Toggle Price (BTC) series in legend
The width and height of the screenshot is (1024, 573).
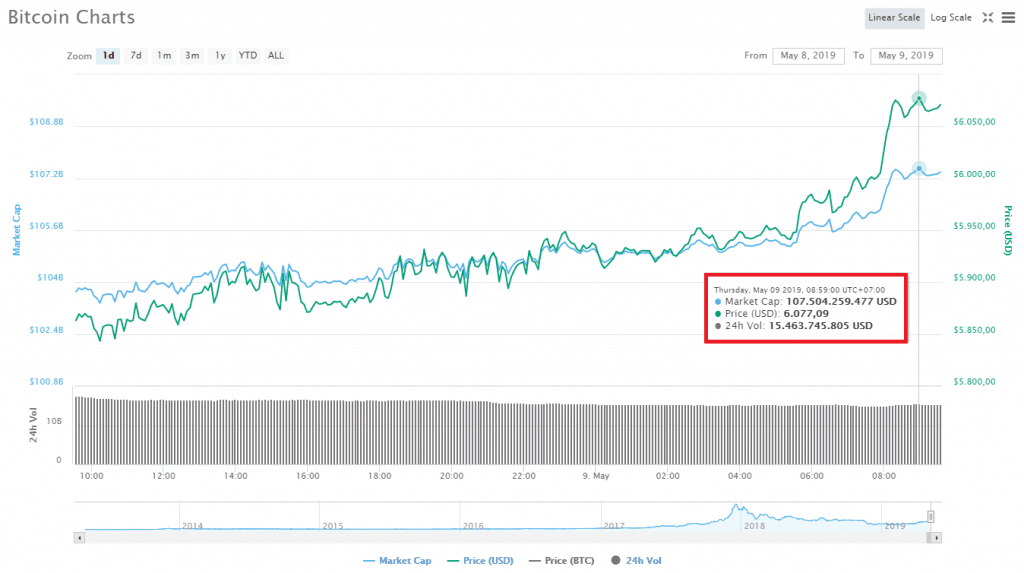[562, 561]
